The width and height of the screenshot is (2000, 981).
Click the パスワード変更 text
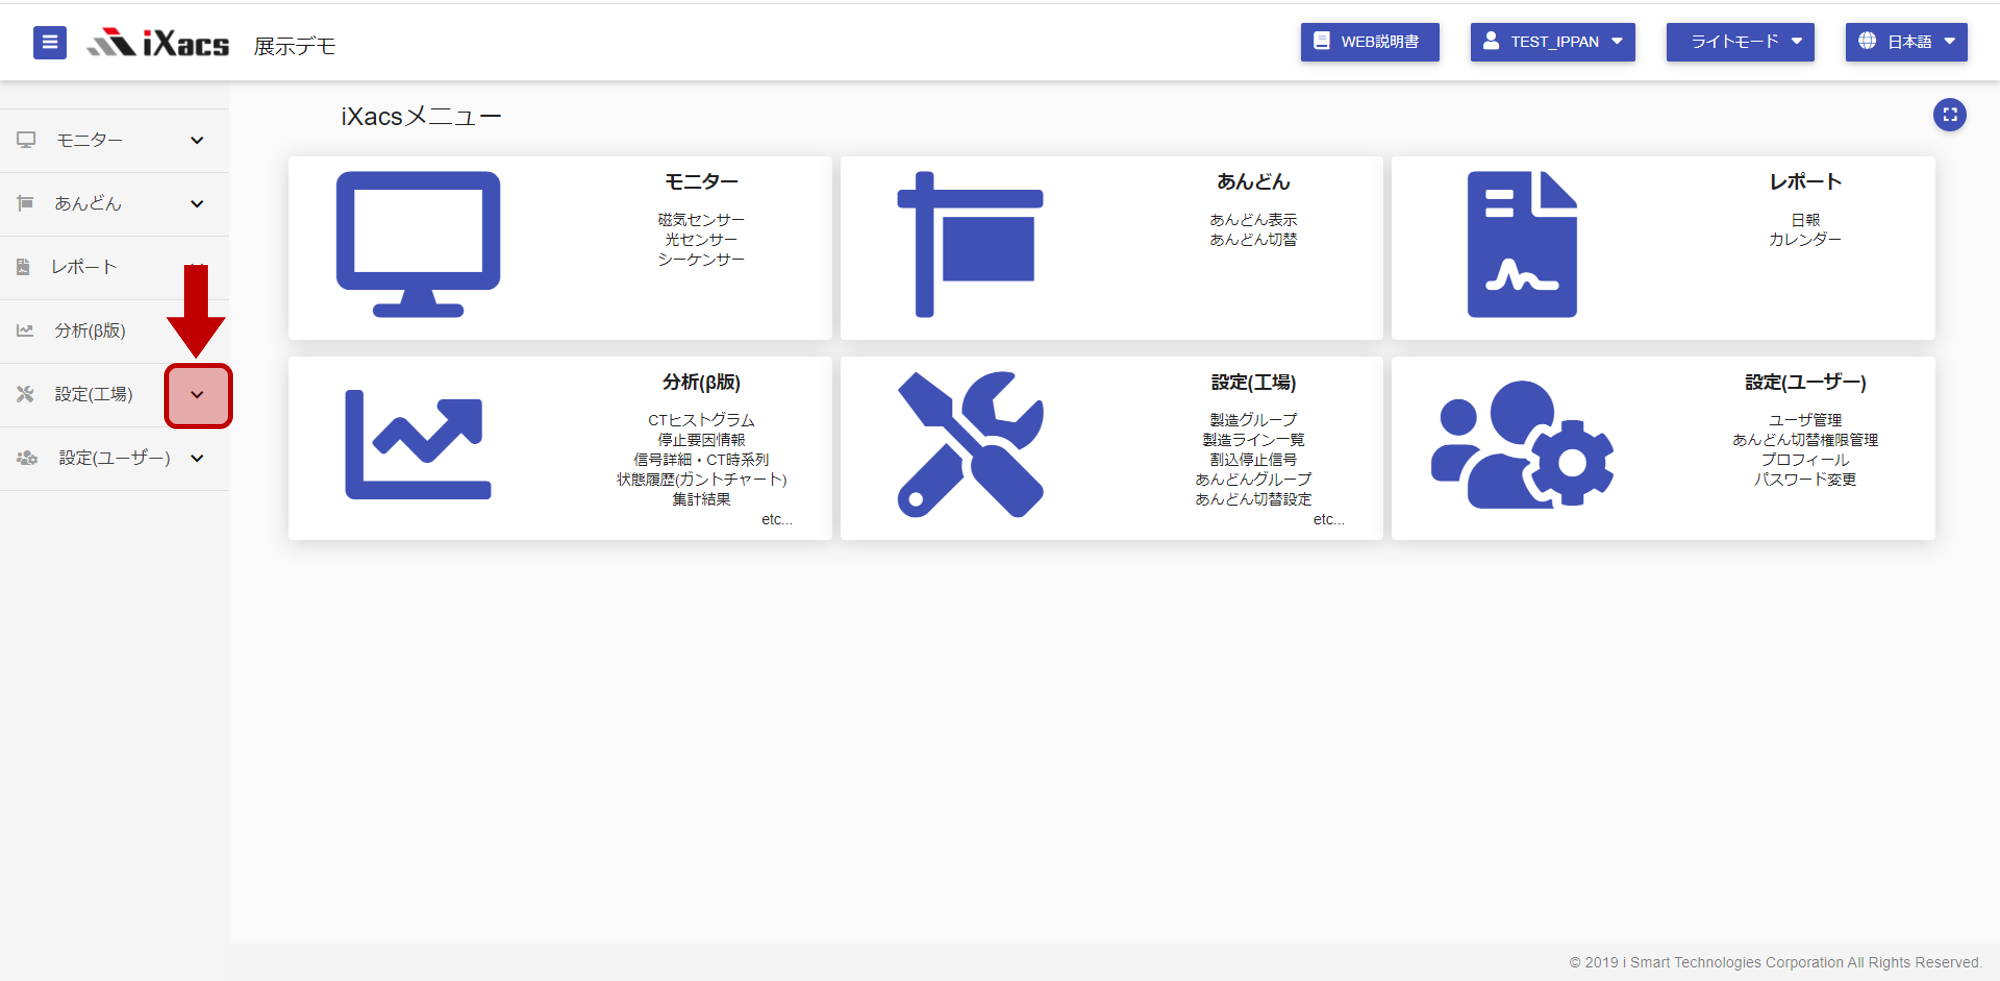[x=1805, y=480]
